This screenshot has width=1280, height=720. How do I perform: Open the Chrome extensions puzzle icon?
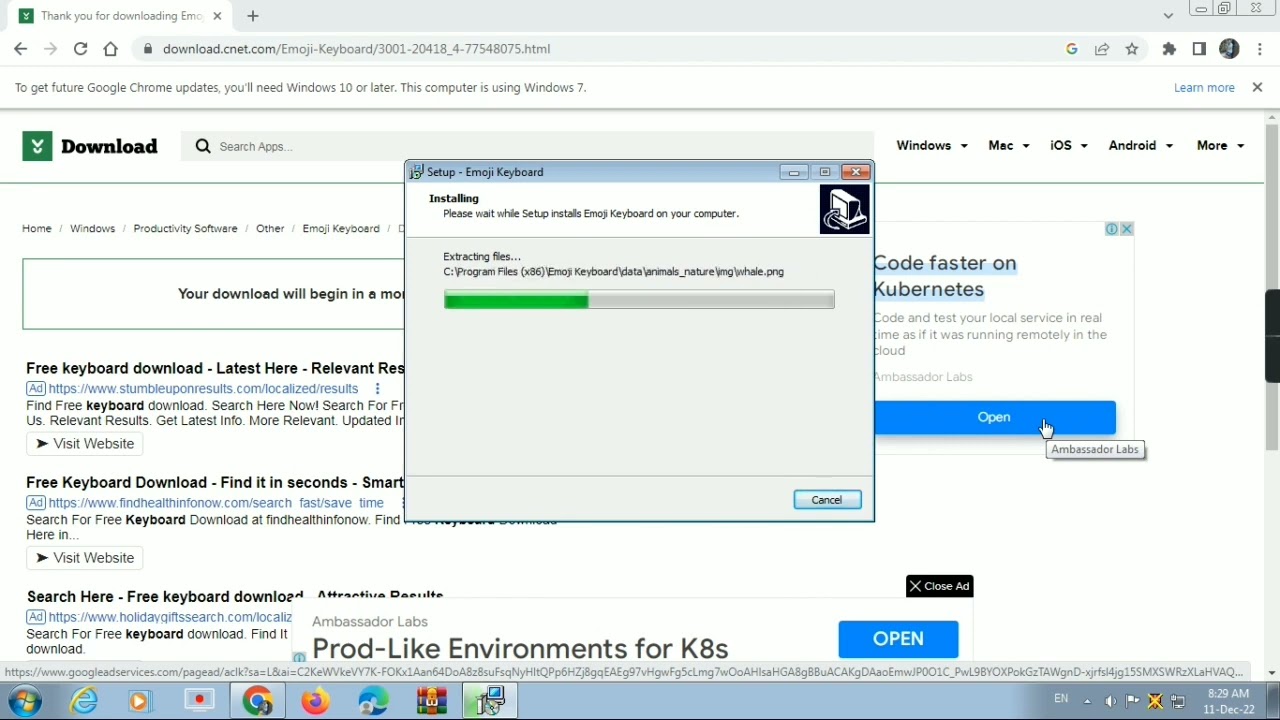click(x=1169, y=49)
